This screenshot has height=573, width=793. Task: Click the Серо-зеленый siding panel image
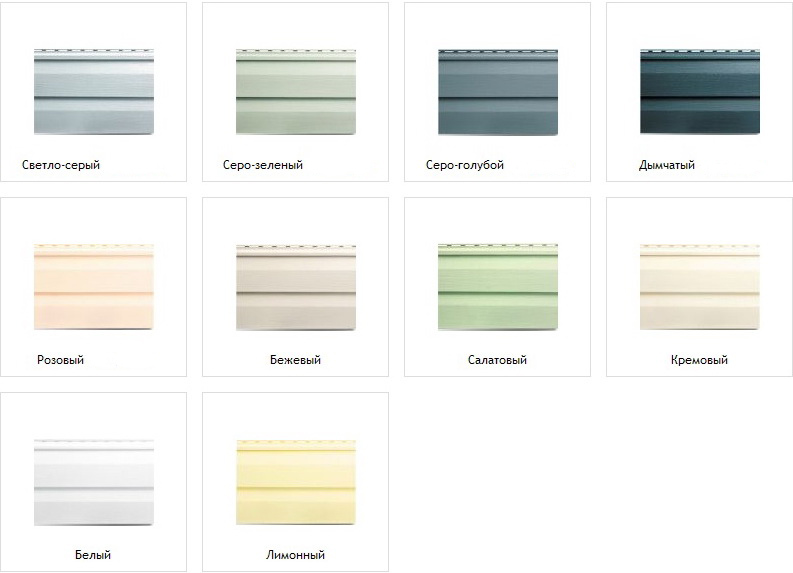[x=296, y=91]
